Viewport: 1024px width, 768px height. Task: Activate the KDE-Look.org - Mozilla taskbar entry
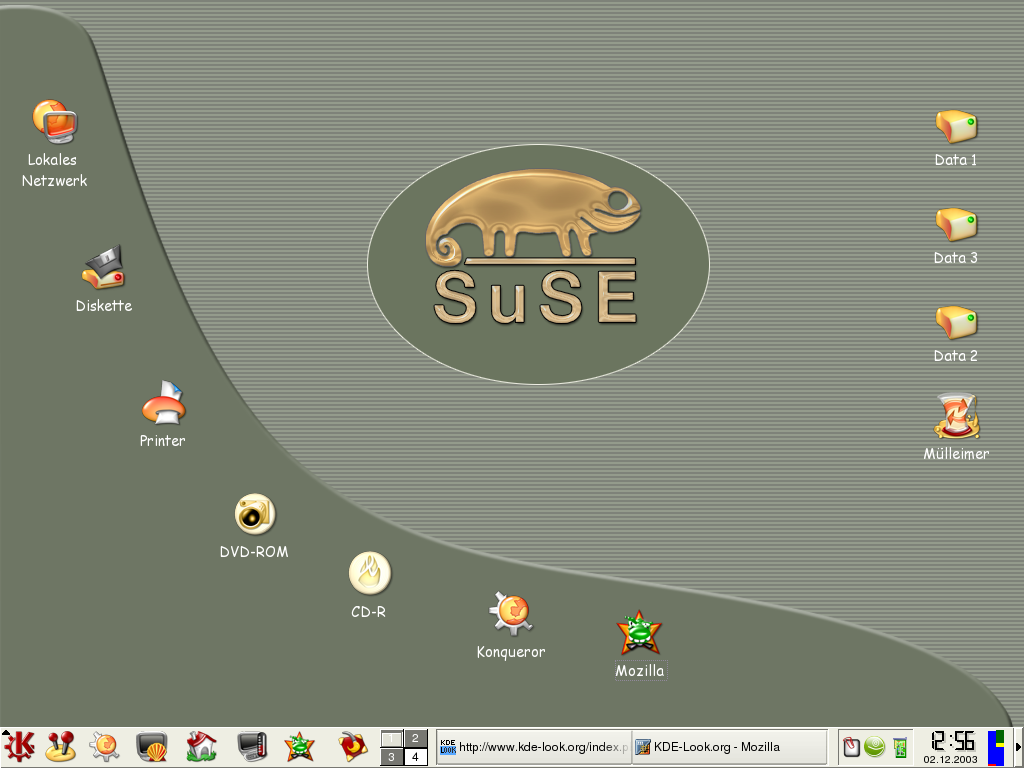(x=729, y=746)
